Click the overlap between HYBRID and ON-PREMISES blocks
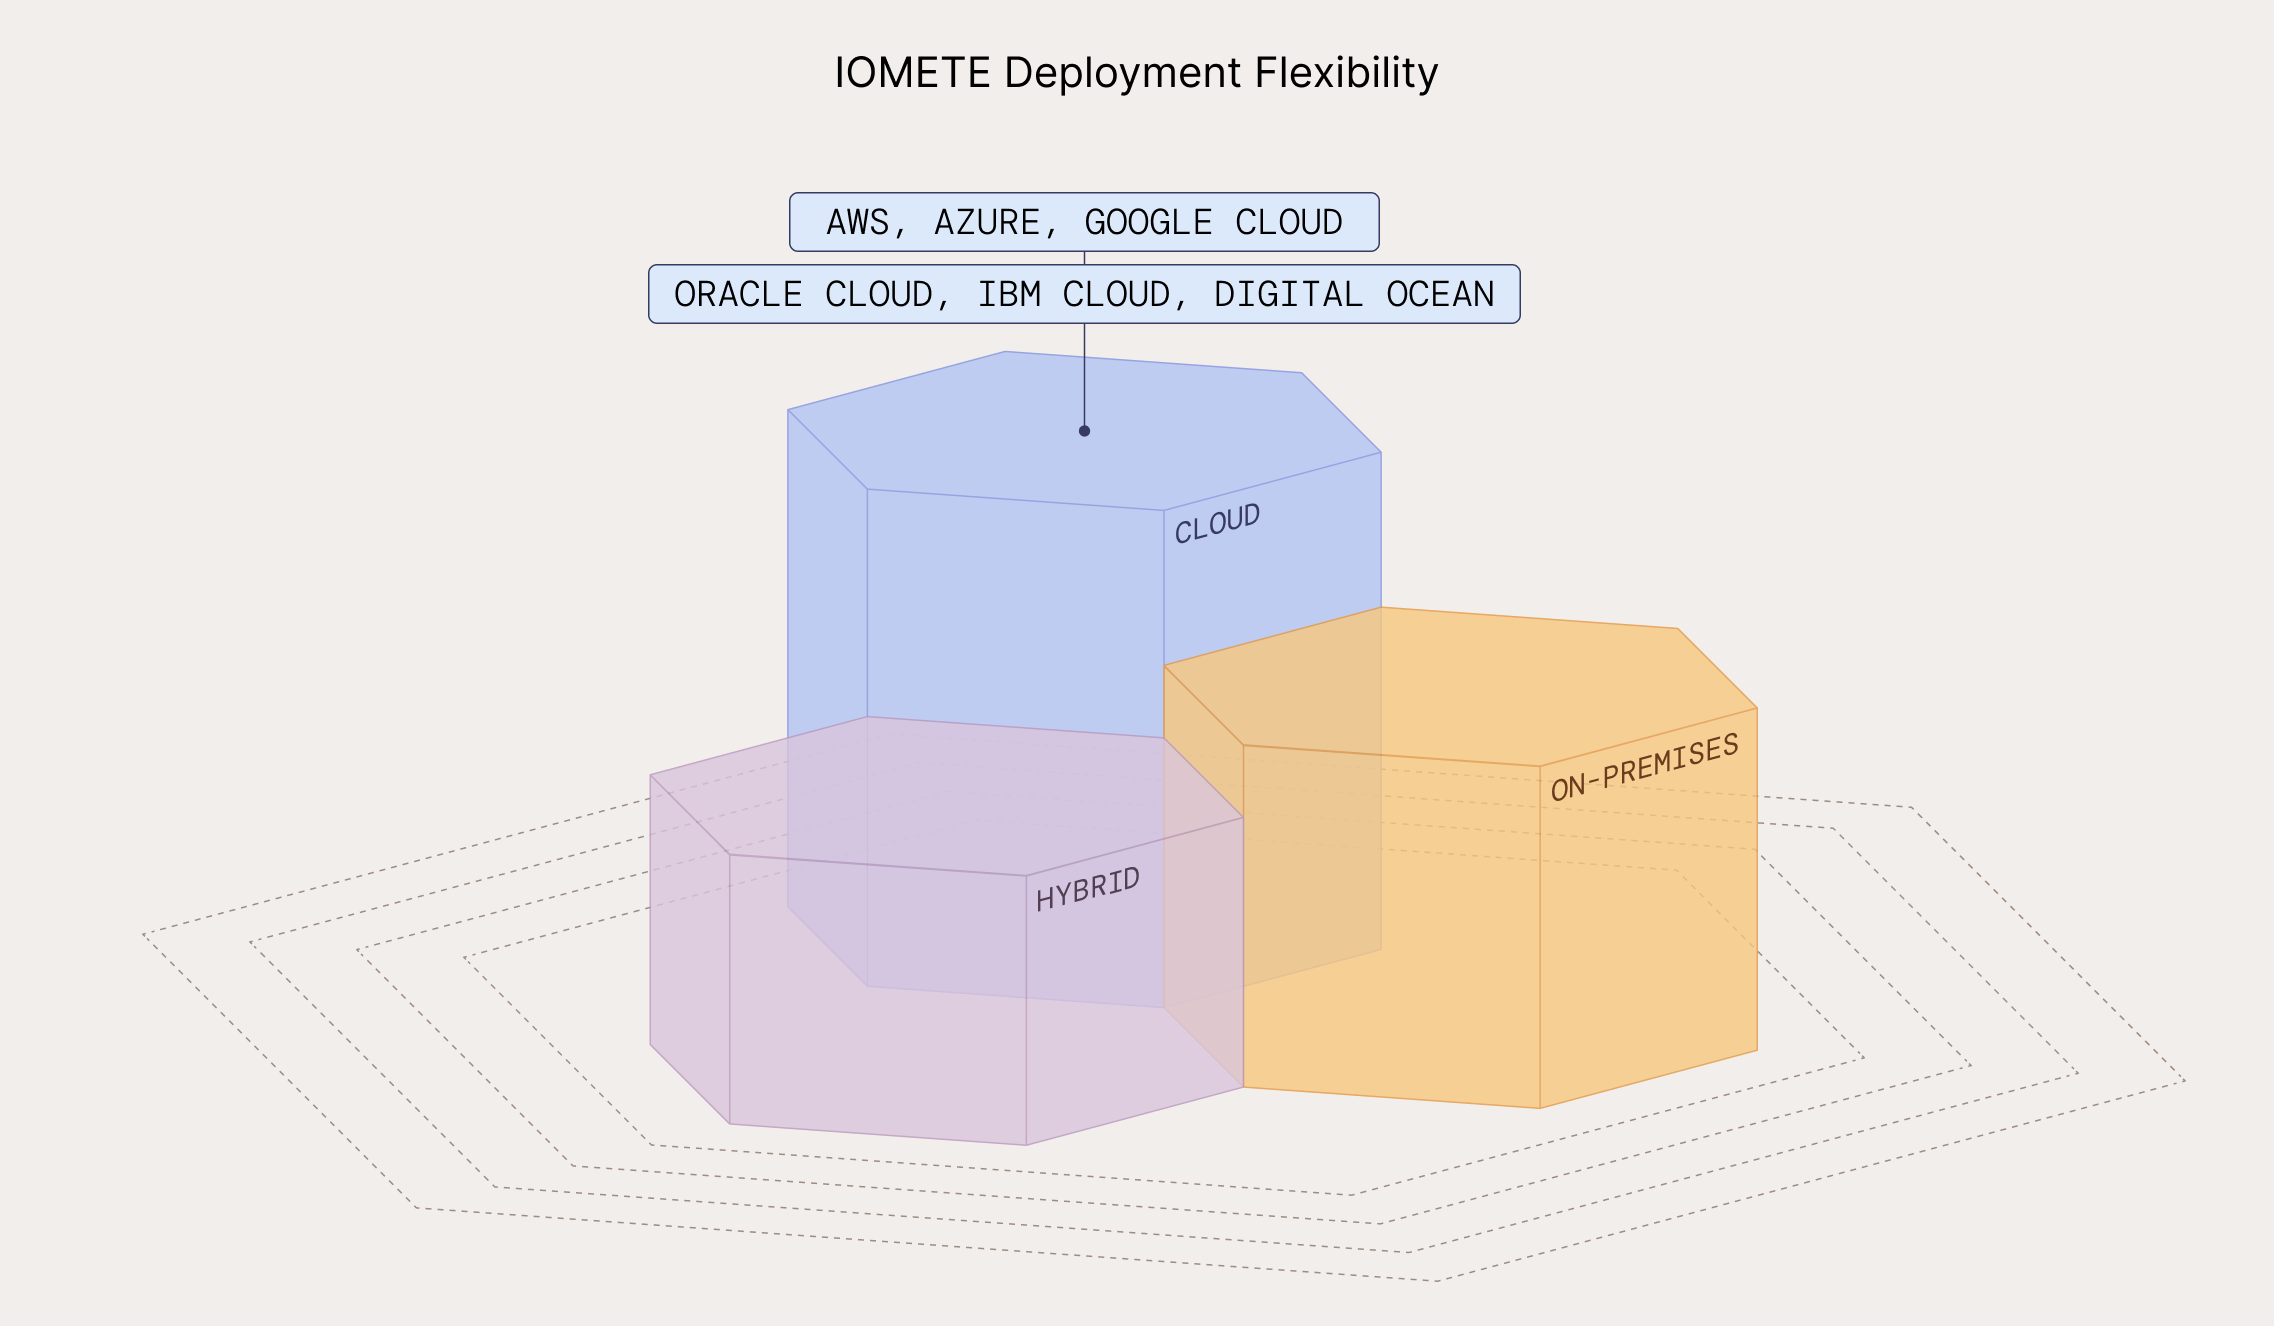2274x1326 pixels. pyautogui.click(x=1200, y=950)
